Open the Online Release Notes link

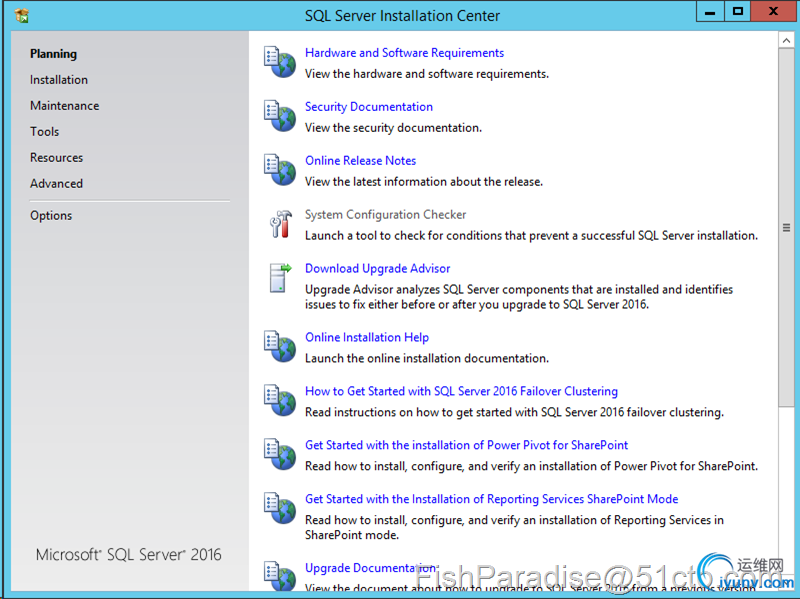pos(361,161)
